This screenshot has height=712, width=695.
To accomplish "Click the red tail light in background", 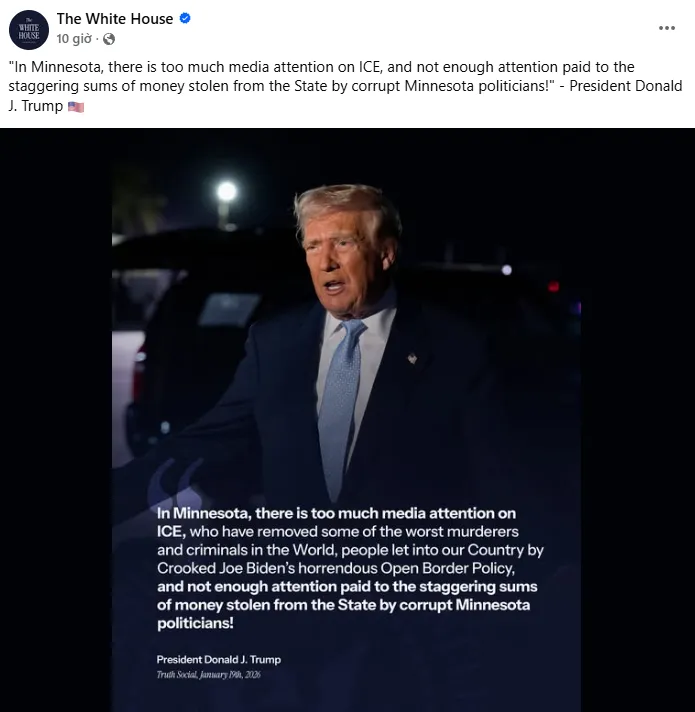I will (x=553, y=286).
